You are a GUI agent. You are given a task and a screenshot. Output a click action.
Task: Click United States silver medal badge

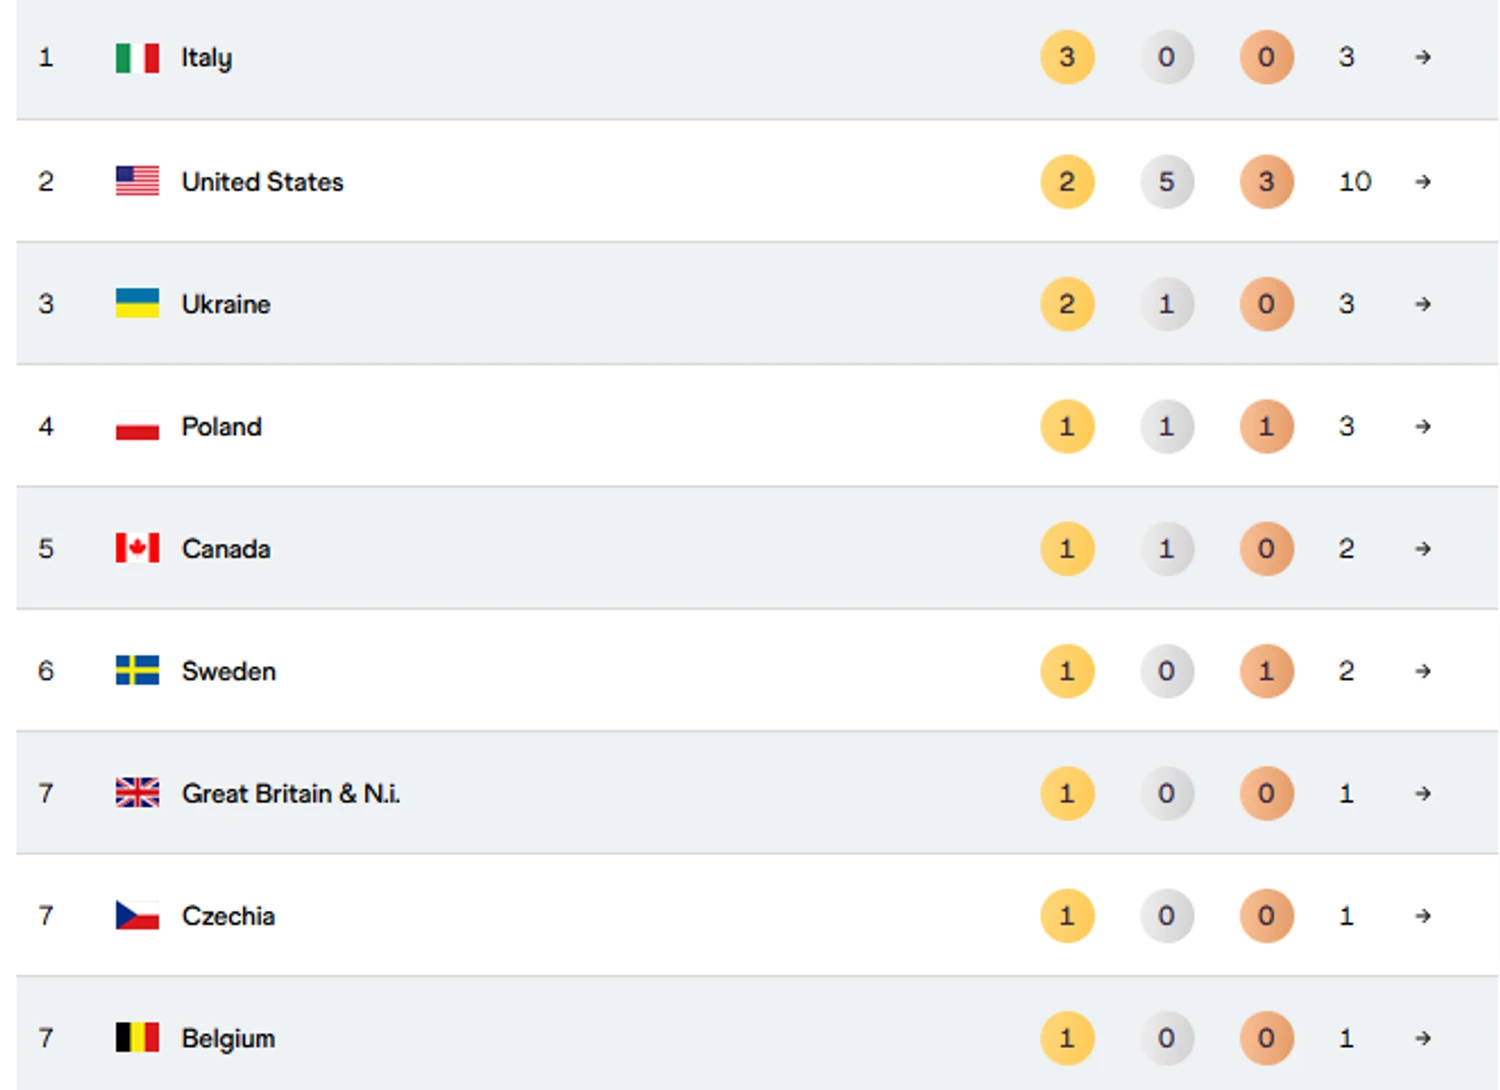point(1166,181)
